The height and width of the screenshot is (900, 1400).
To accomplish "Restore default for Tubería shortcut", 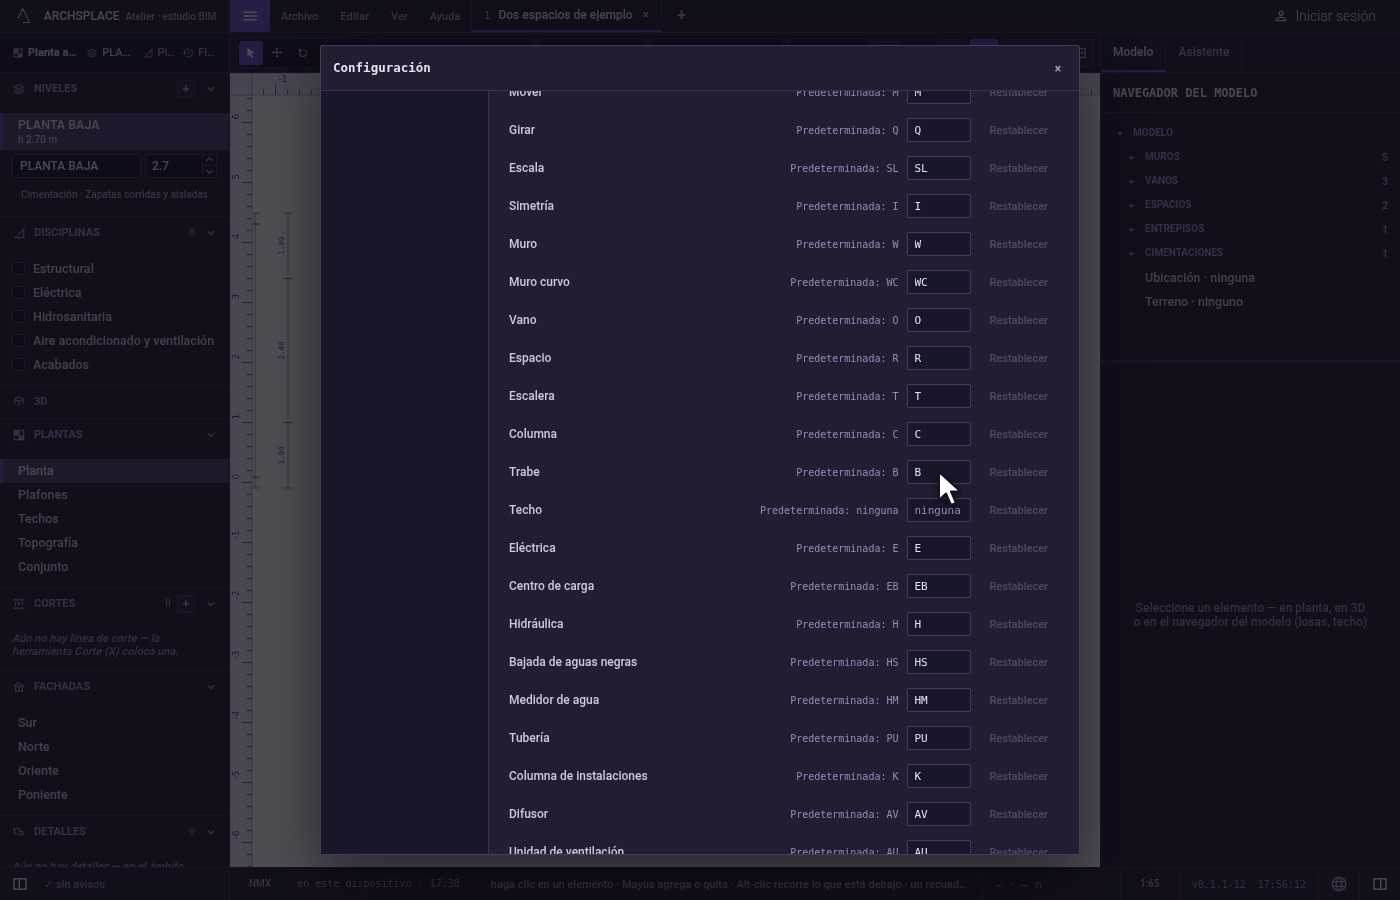I will (1018, 738).
